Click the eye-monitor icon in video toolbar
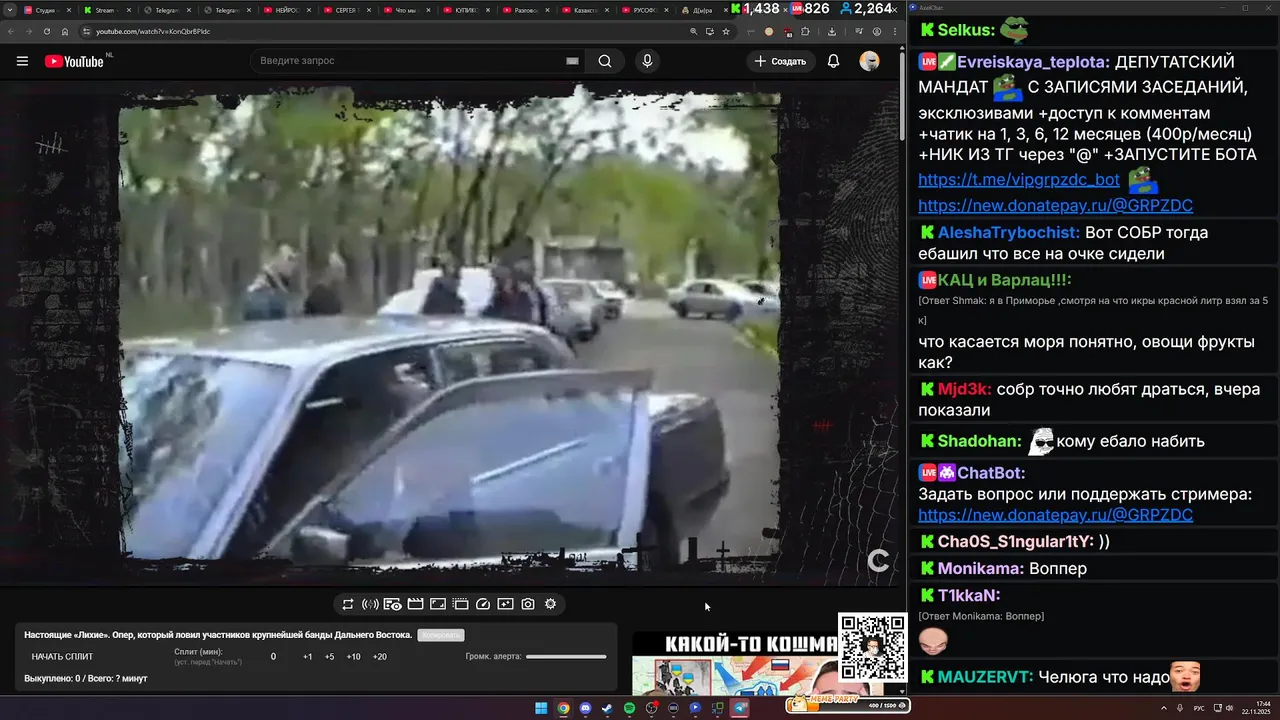Viewport: 1280px width, 720px height. point(392,604)
